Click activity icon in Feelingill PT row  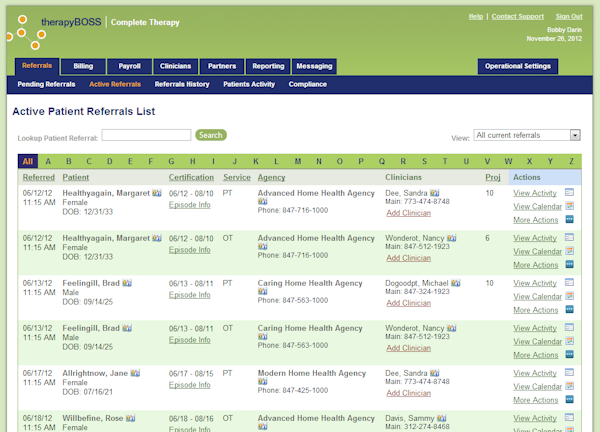pos(569,282)
